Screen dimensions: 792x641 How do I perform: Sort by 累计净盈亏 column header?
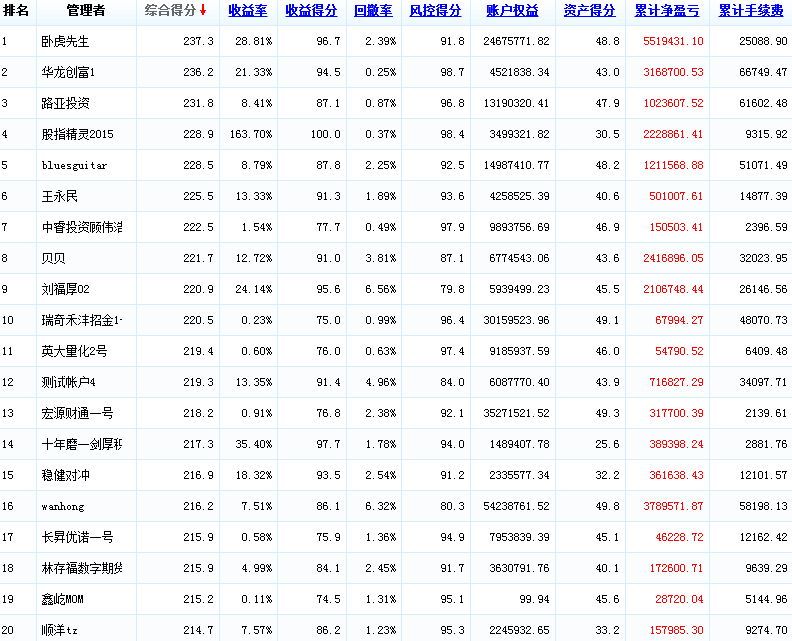click(x=667, y=11)
